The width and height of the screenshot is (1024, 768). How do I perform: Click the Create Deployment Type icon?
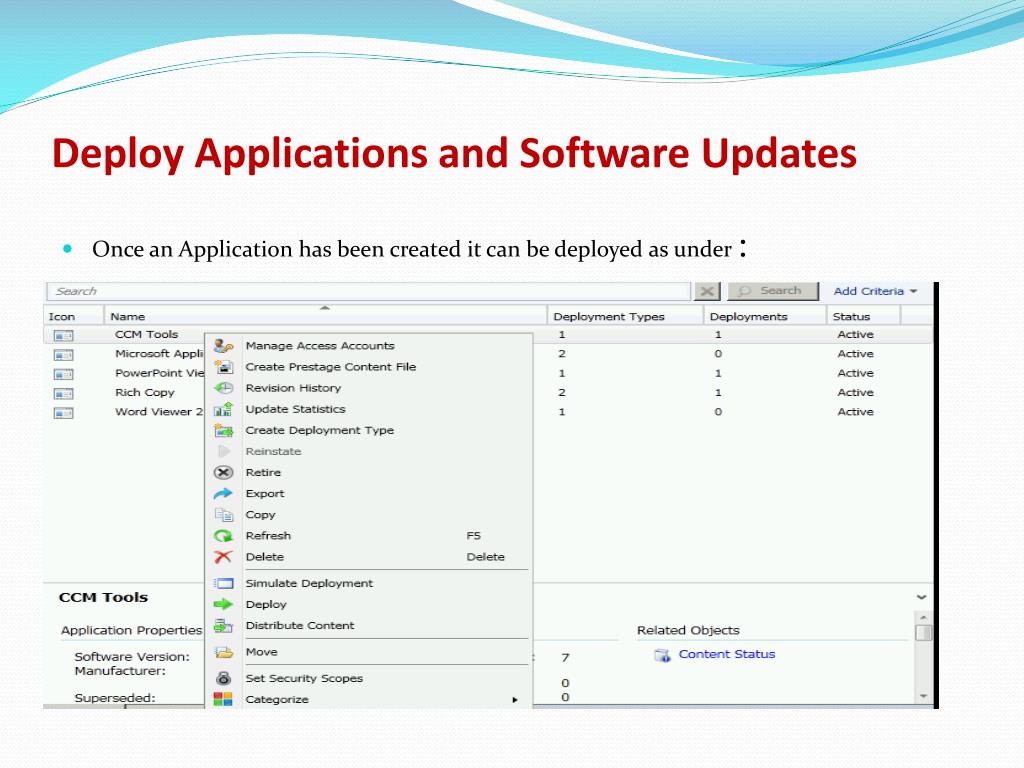pyautogui.click(x=223, y=430)
